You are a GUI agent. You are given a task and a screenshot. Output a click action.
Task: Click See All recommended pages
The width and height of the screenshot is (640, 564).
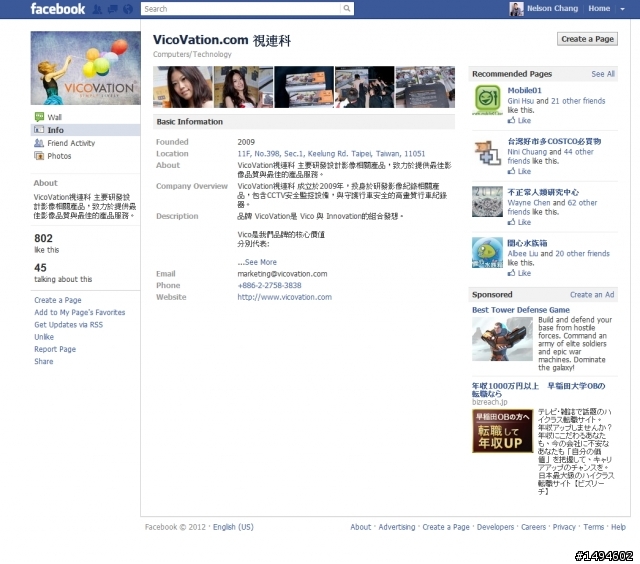click(603, 74)
